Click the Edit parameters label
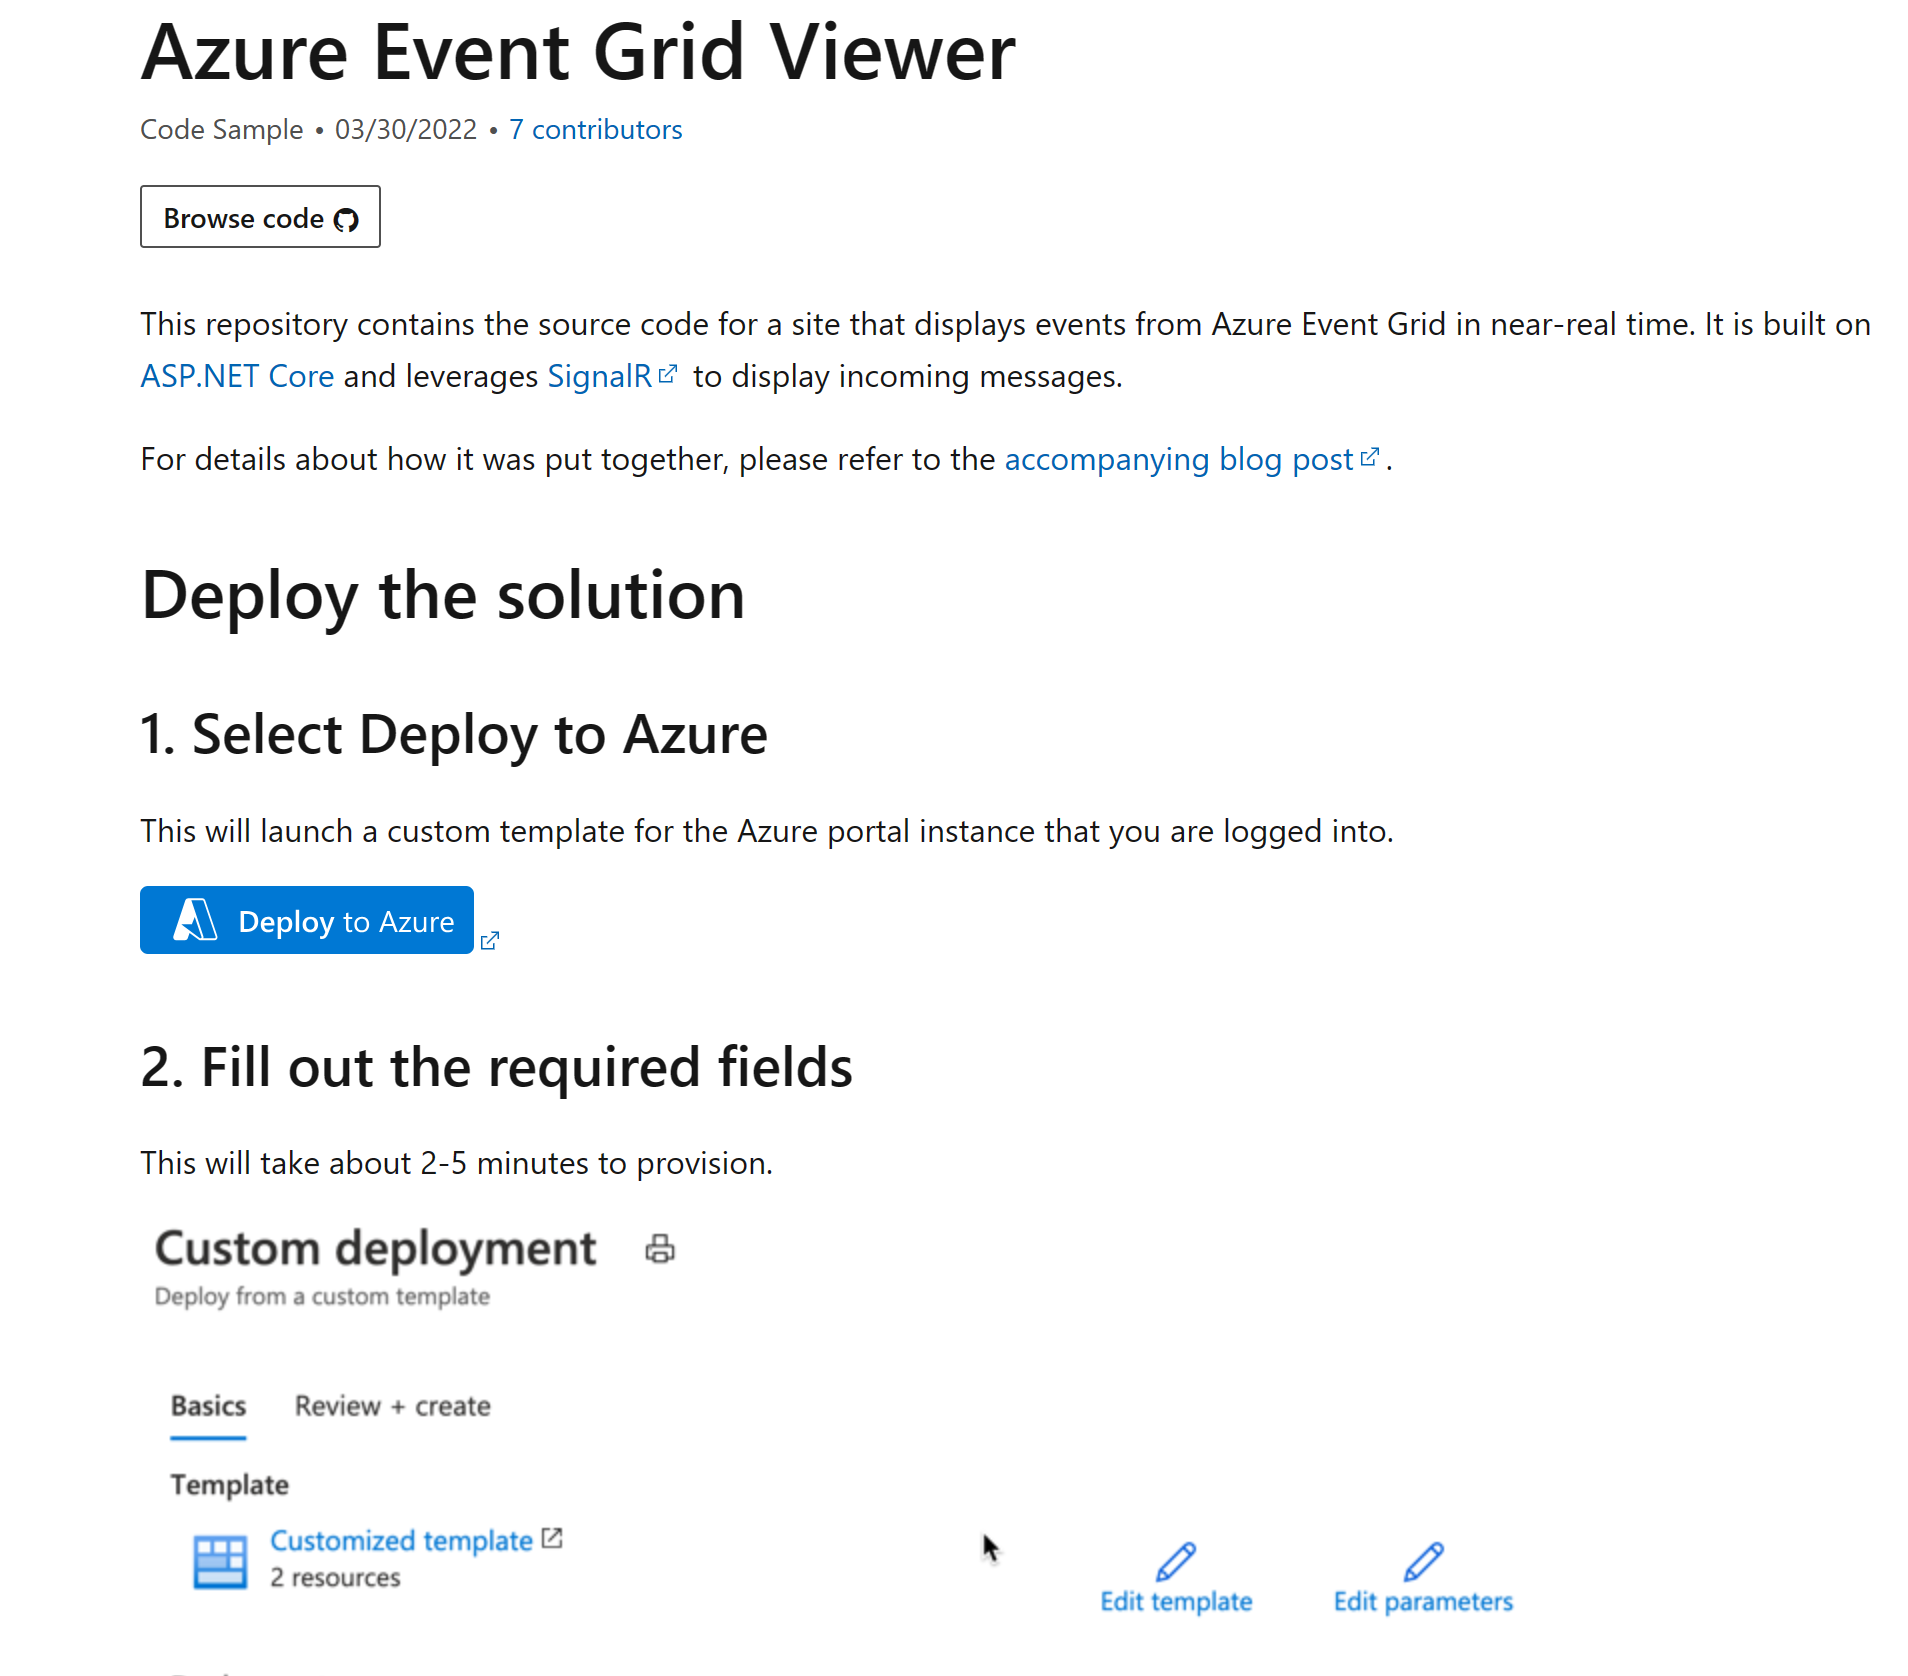This screenshot has width=1908, height=1676. (1423, 1602)
